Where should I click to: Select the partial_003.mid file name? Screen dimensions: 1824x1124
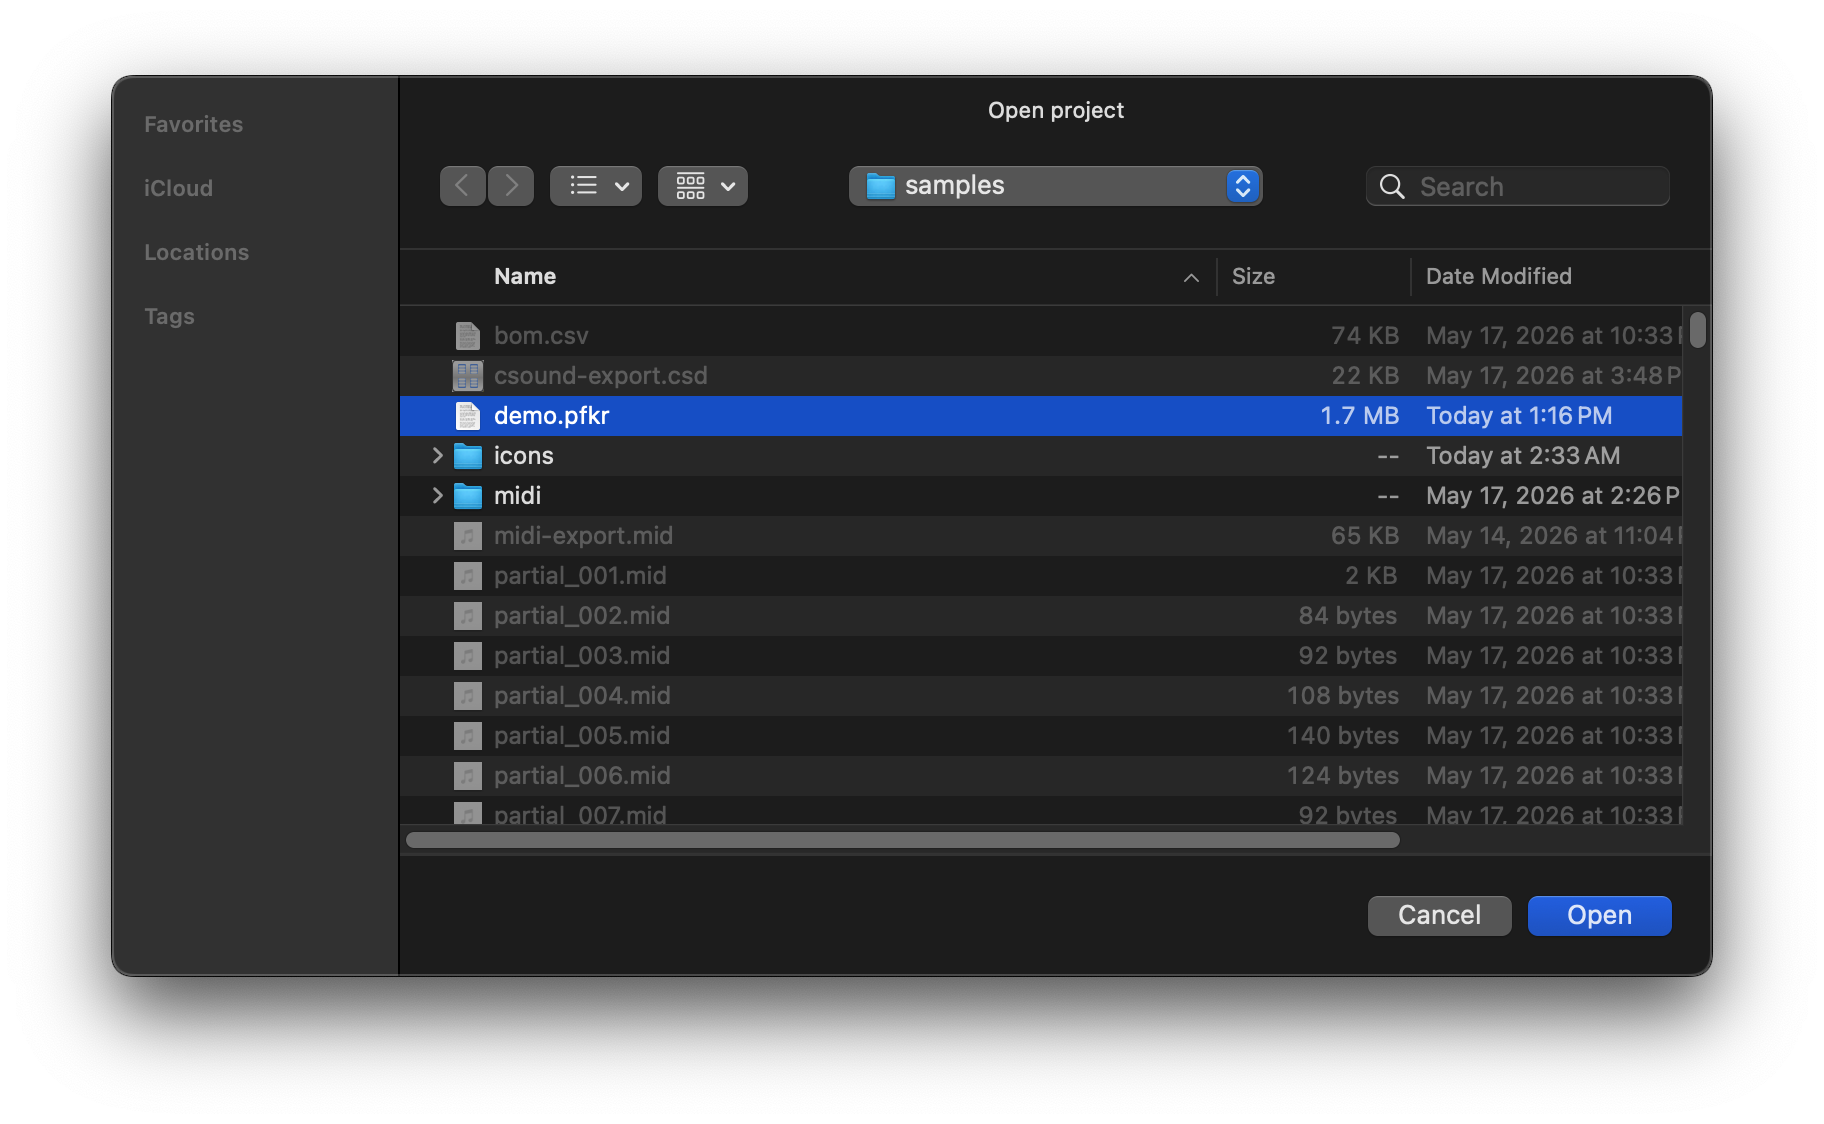click(582, 656)
